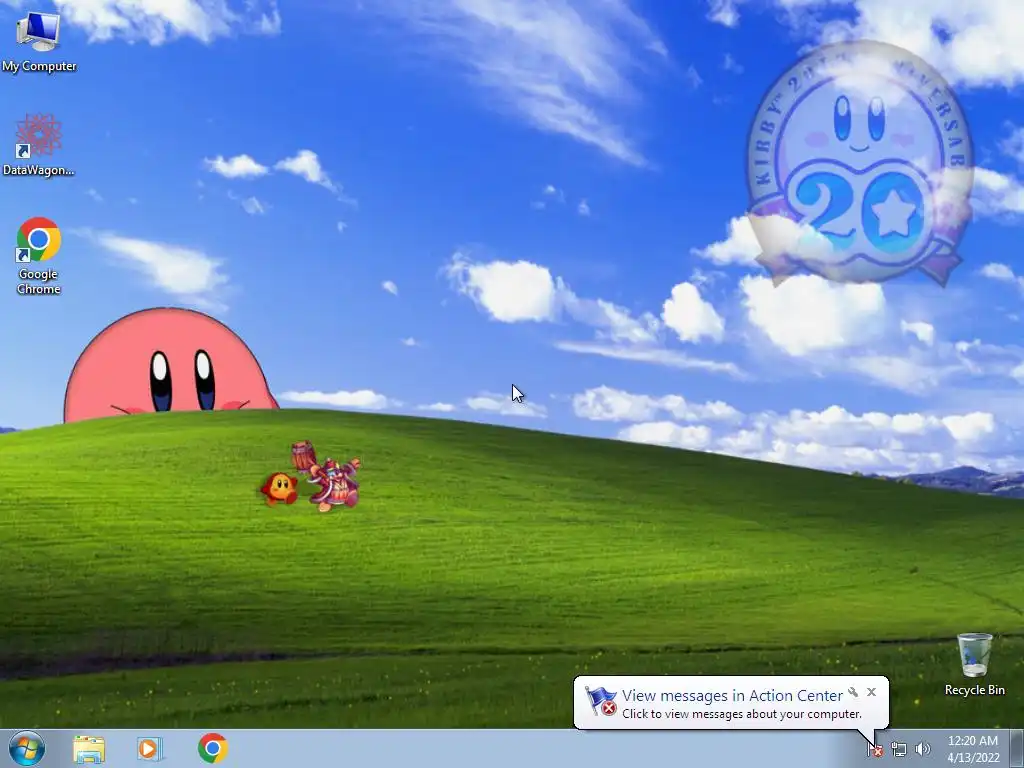Open the Windows Start menu orb
1024x768 pixels.
tap(27, 748)
